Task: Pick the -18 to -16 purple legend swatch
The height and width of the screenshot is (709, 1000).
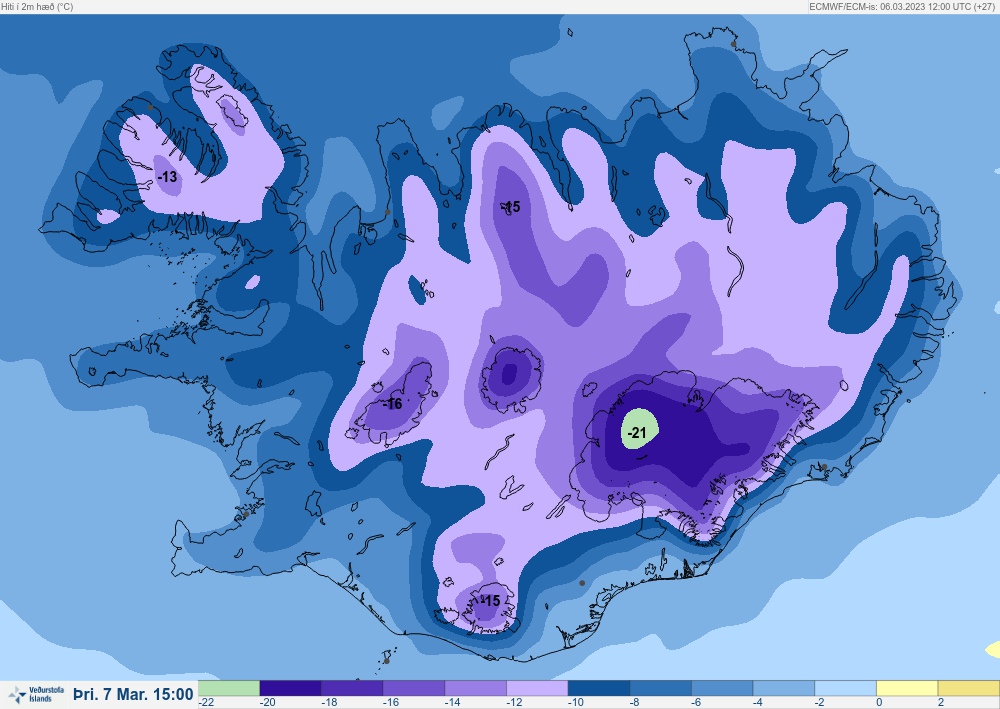Action: point(352,688)
